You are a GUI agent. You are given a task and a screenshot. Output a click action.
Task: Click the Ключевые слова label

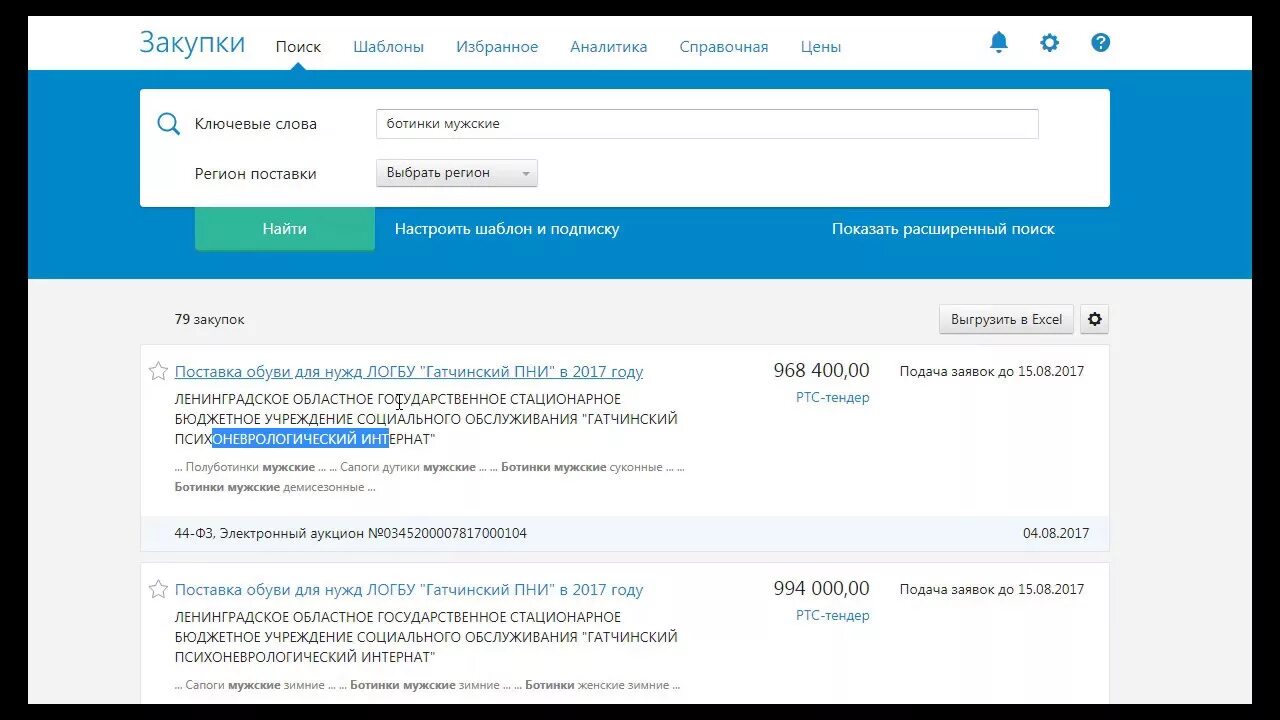[255, 124]
